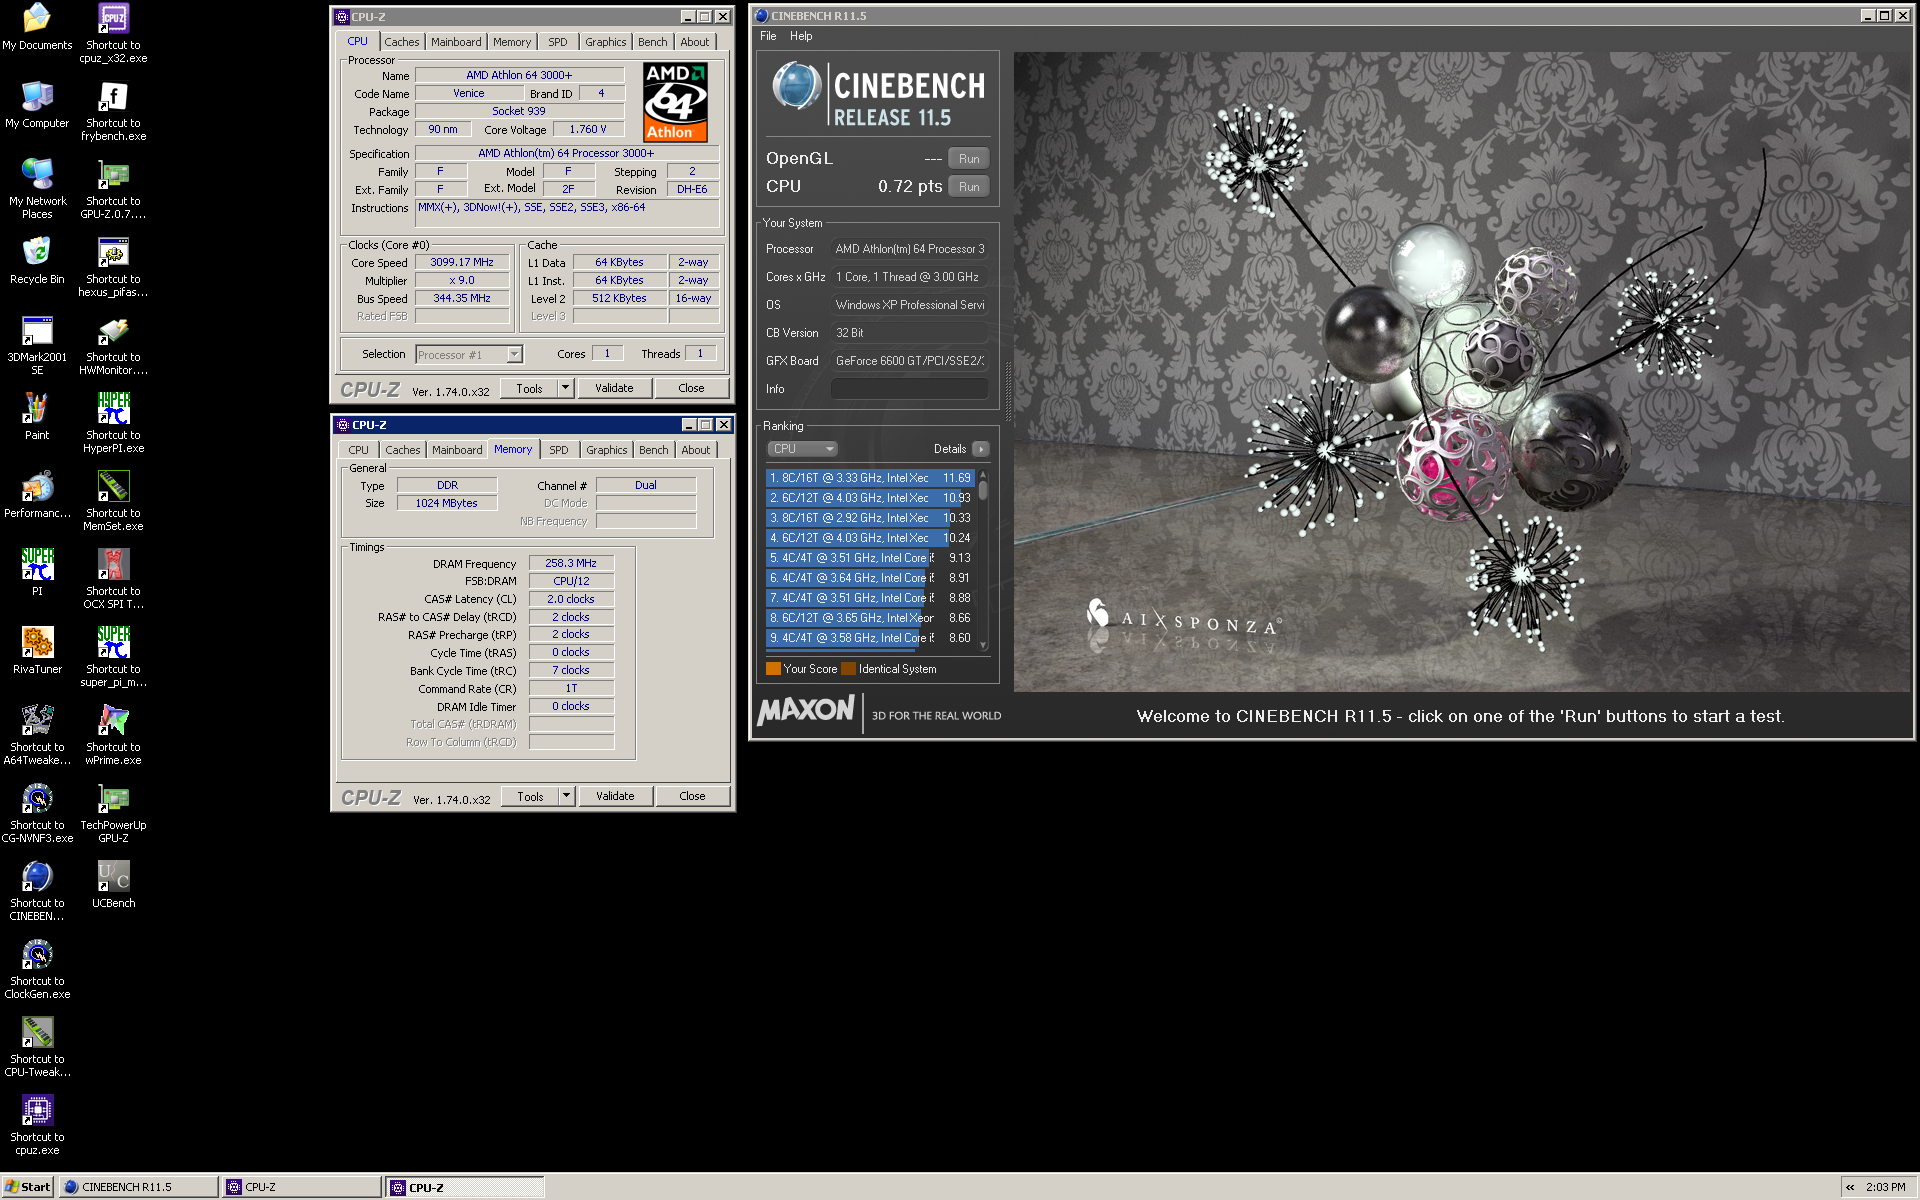Run the OpenGL test in Cinebench
The width and height of the screenshot is (1920, 1200).
point(969,159)
